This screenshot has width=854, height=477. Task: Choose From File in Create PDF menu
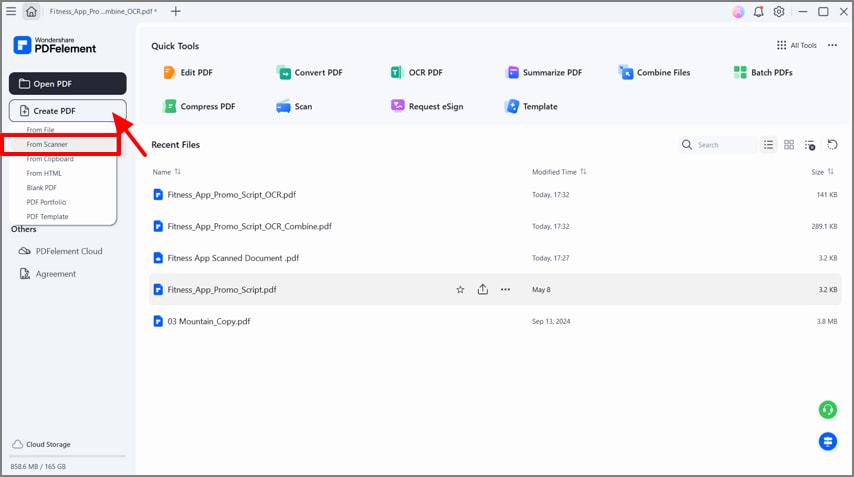click(x=40, y=130)
